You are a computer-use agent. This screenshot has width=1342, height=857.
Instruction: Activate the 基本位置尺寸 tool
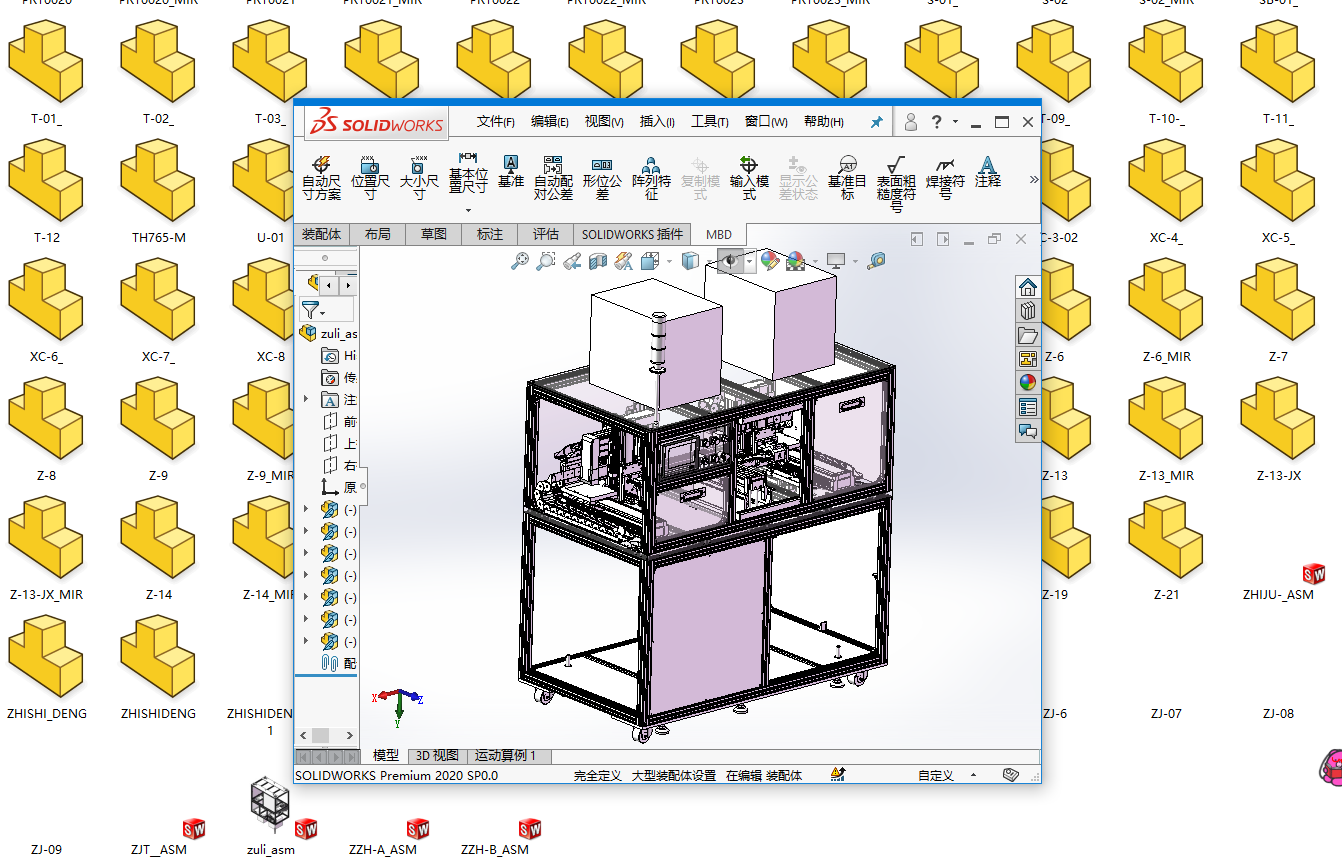pos(468,172)
